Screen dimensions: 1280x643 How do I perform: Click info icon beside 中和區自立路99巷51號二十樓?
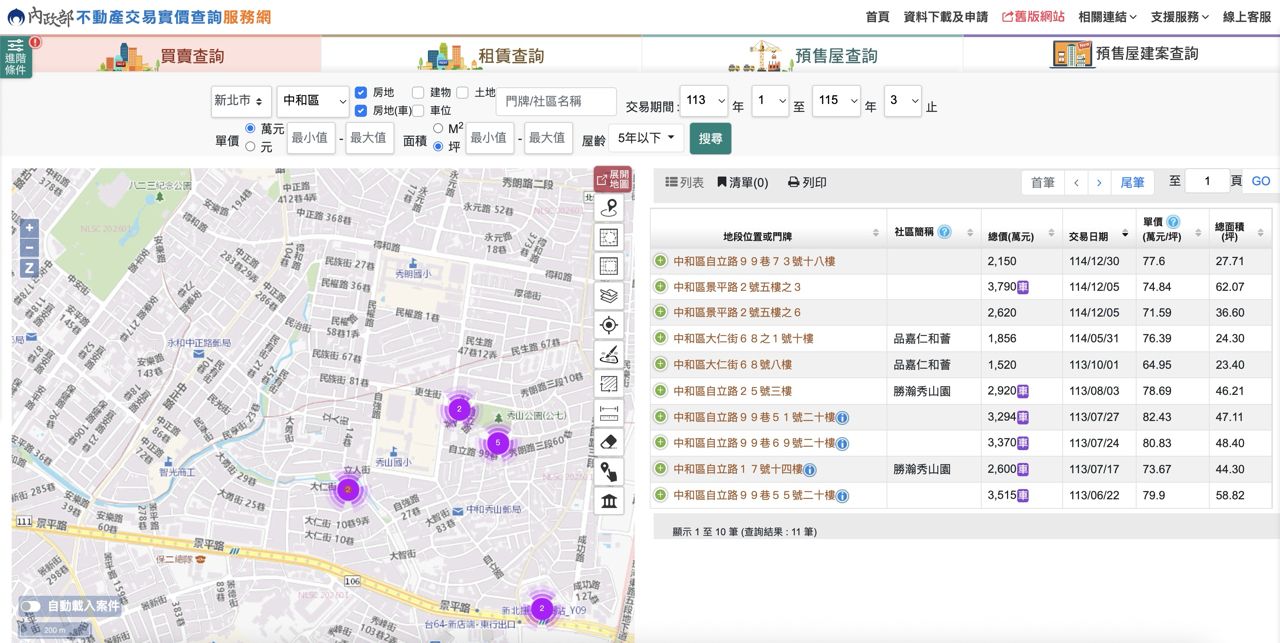click(842, 417)
